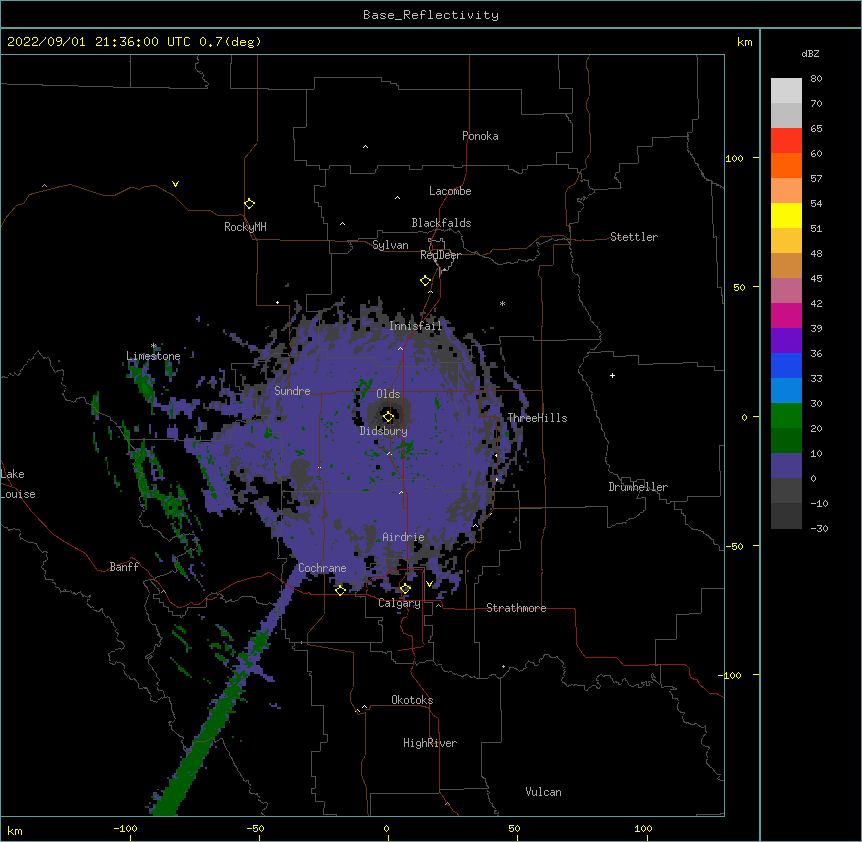Click the Vulcan town label
This screenshot has height=842, width=862.
(543, 792)
